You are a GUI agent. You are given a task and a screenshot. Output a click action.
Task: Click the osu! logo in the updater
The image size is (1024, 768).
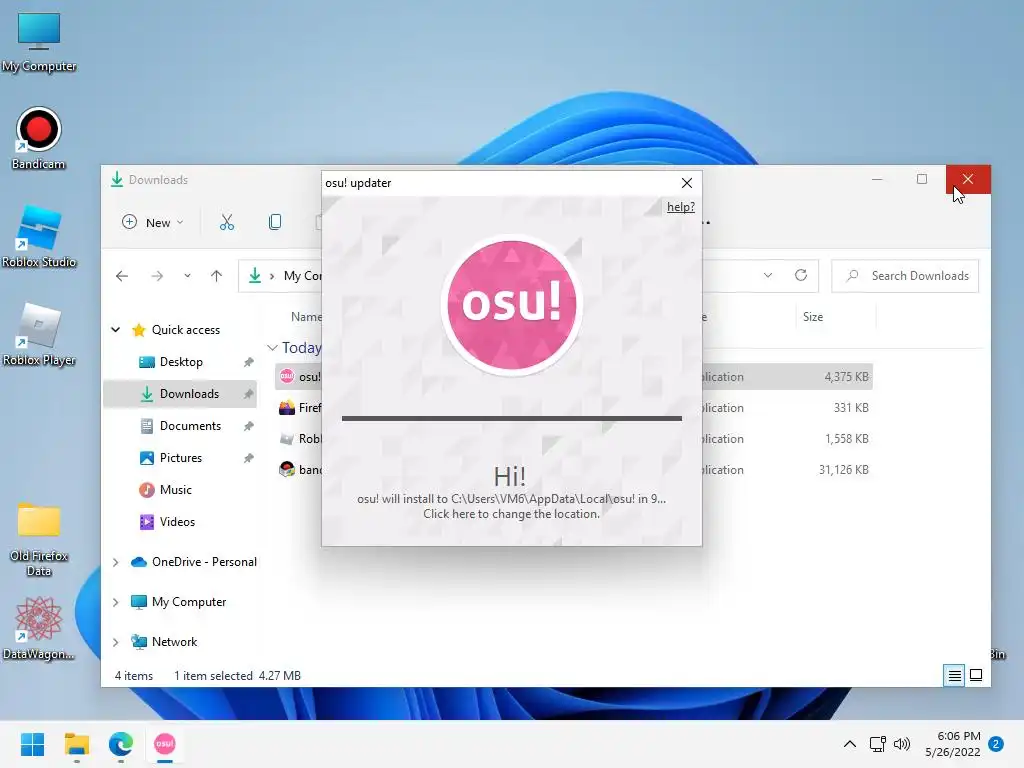tap(511, 304)
